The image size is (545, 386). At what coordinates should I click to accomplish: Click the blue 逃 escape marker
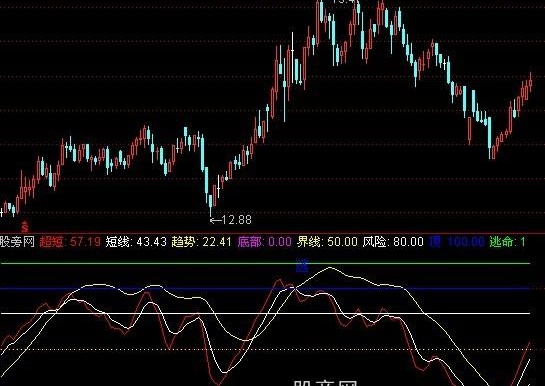tap(302, 266)
